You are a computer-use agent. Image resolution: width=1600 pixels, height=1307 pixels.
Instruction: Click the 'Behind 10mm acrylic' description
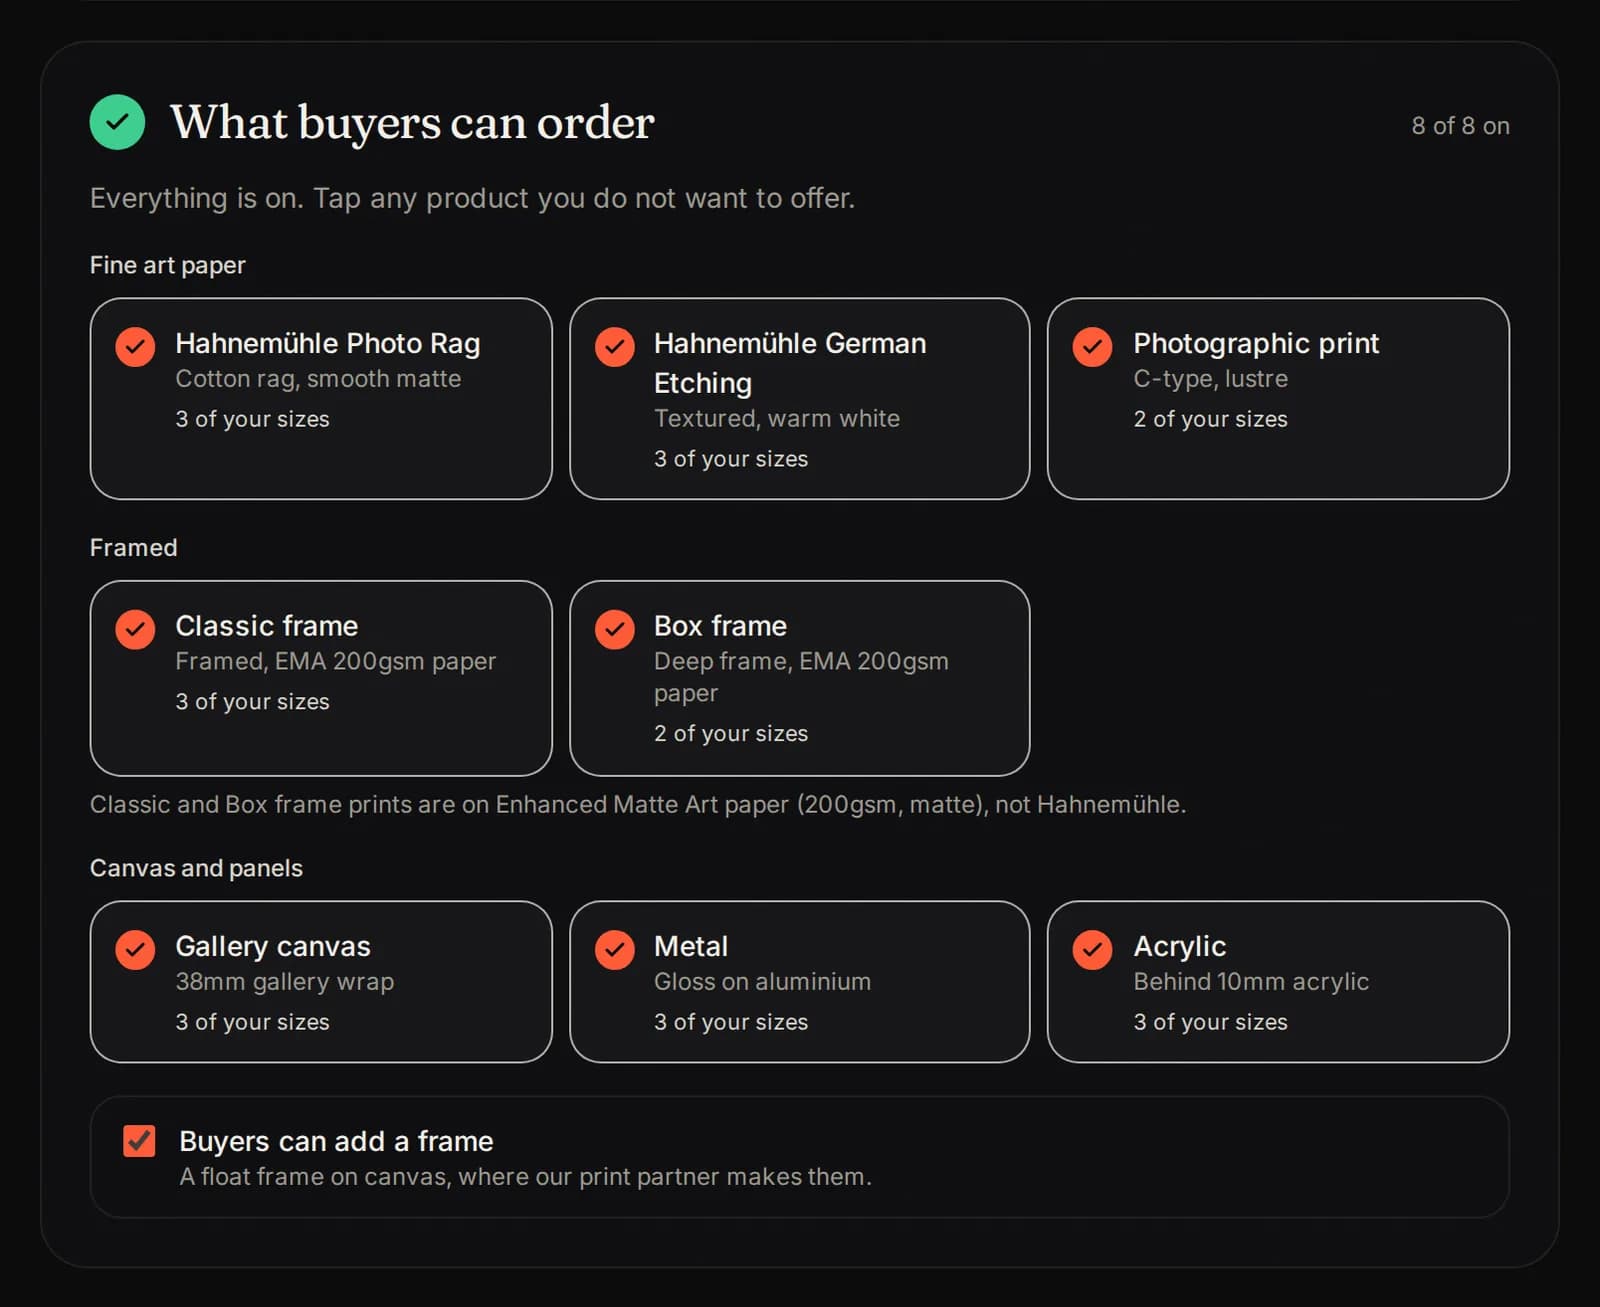pyautogui.click(x=1251, y=982)
